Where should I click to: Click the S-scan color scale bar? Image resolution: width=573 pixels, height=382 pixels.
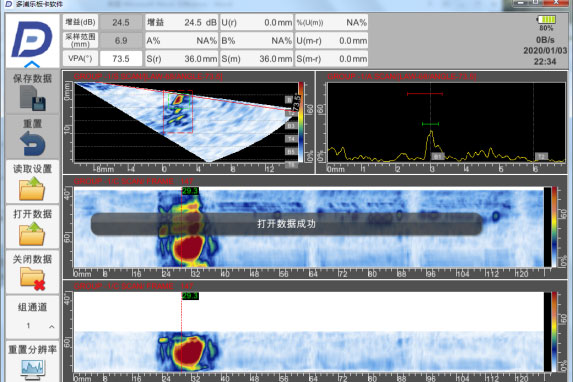coord(301,122)
